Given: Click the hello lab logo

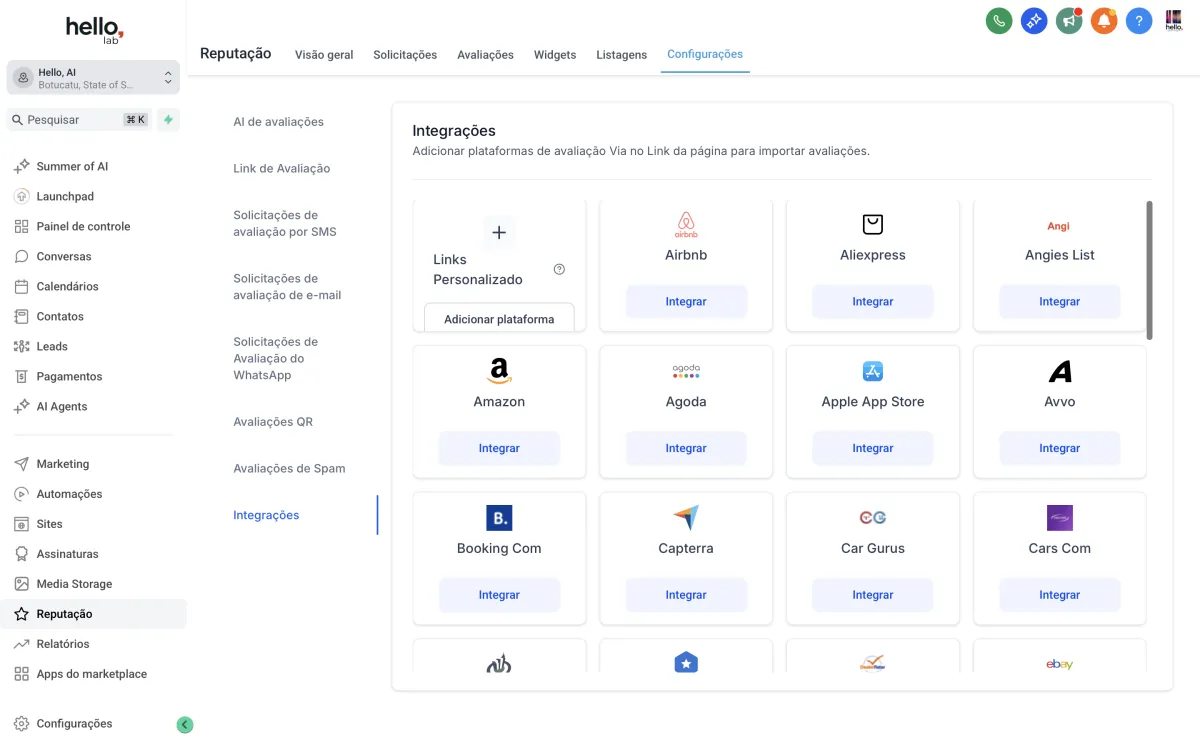Looking at the screenshot, I should coord(95,29).
